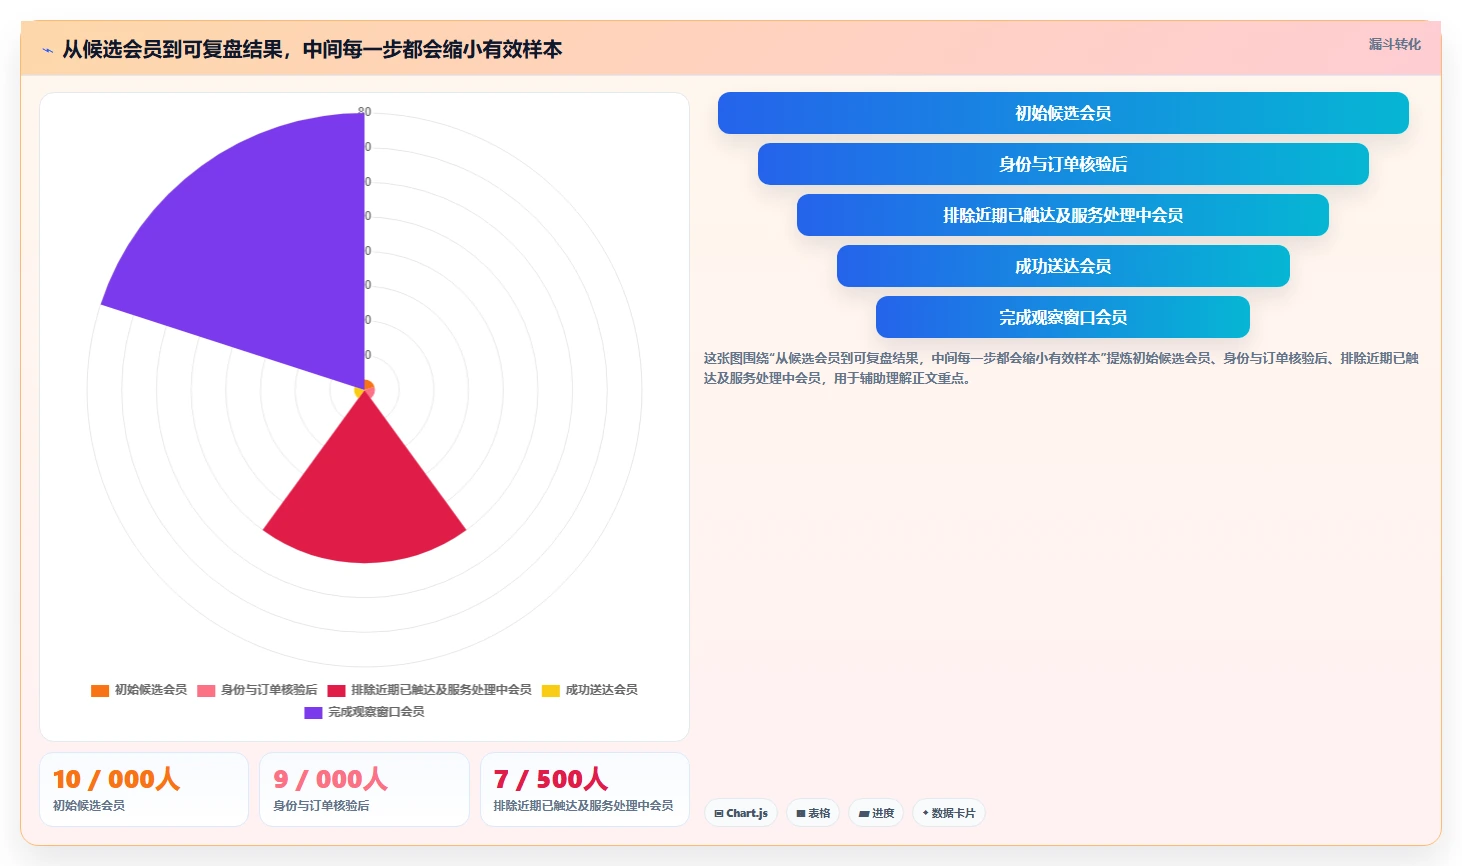Click the 初始候选会员 funnel bar

coord(1063,113)
